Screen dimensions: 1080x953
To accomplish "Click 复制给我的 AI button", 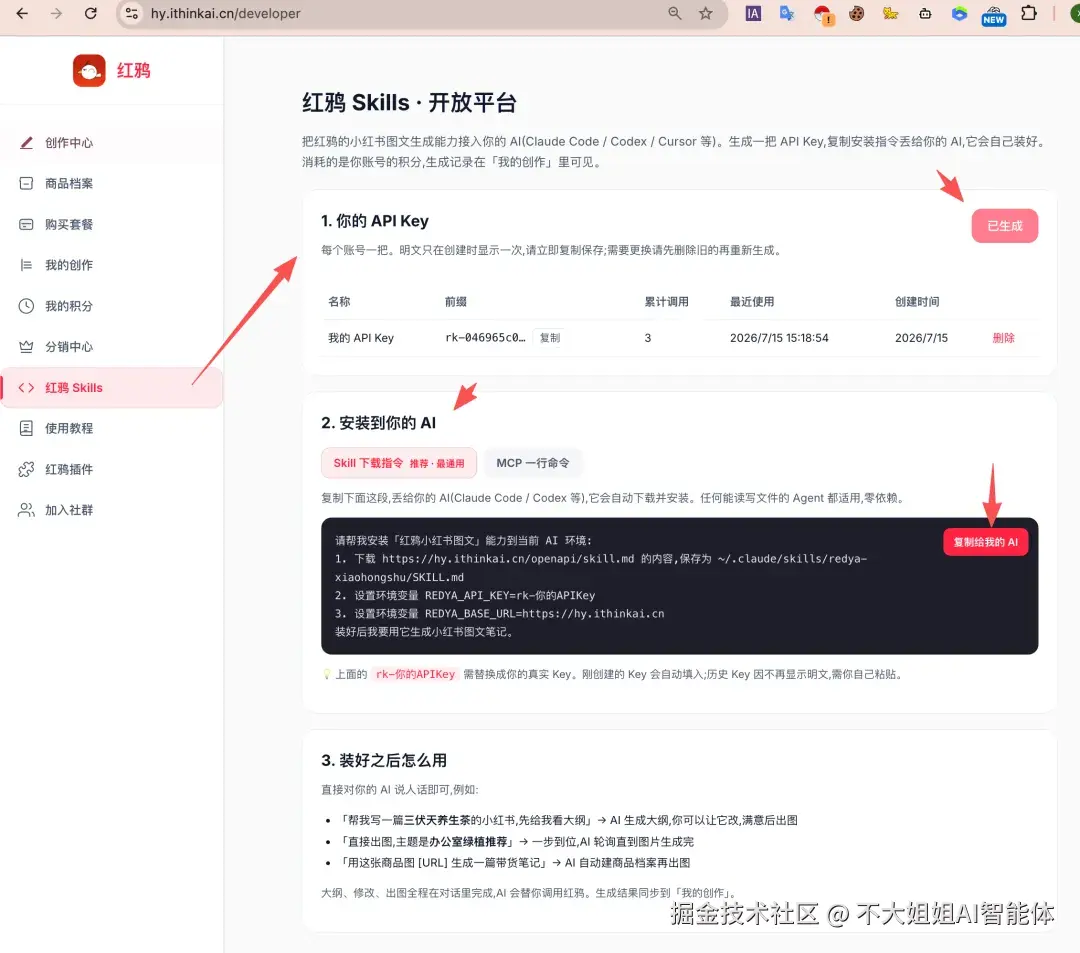I will (x=985, y=542).
